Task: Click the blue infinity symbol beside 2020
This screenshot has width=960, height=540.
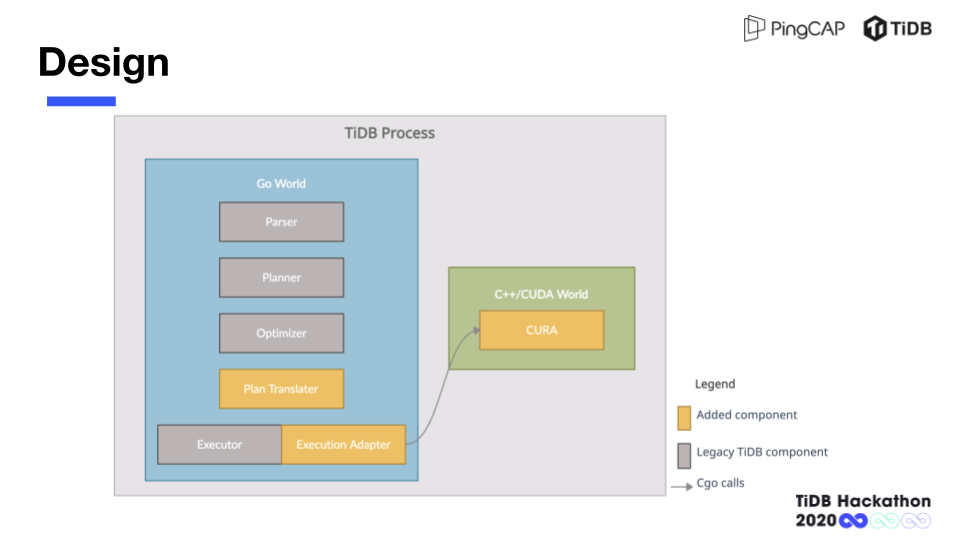Action: tap(853, 521)
